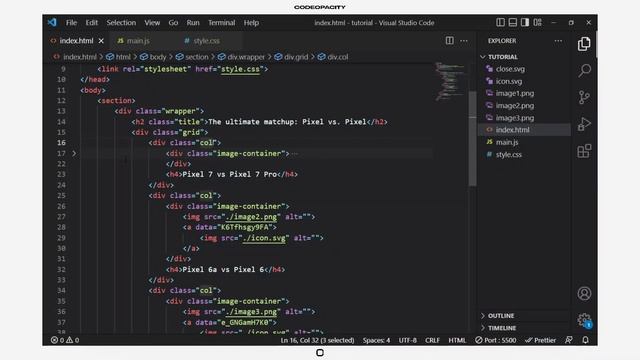640x360 pixels.
Task: Open the div.col breadcrumb dropdown
Action: (x=333, y=57)
